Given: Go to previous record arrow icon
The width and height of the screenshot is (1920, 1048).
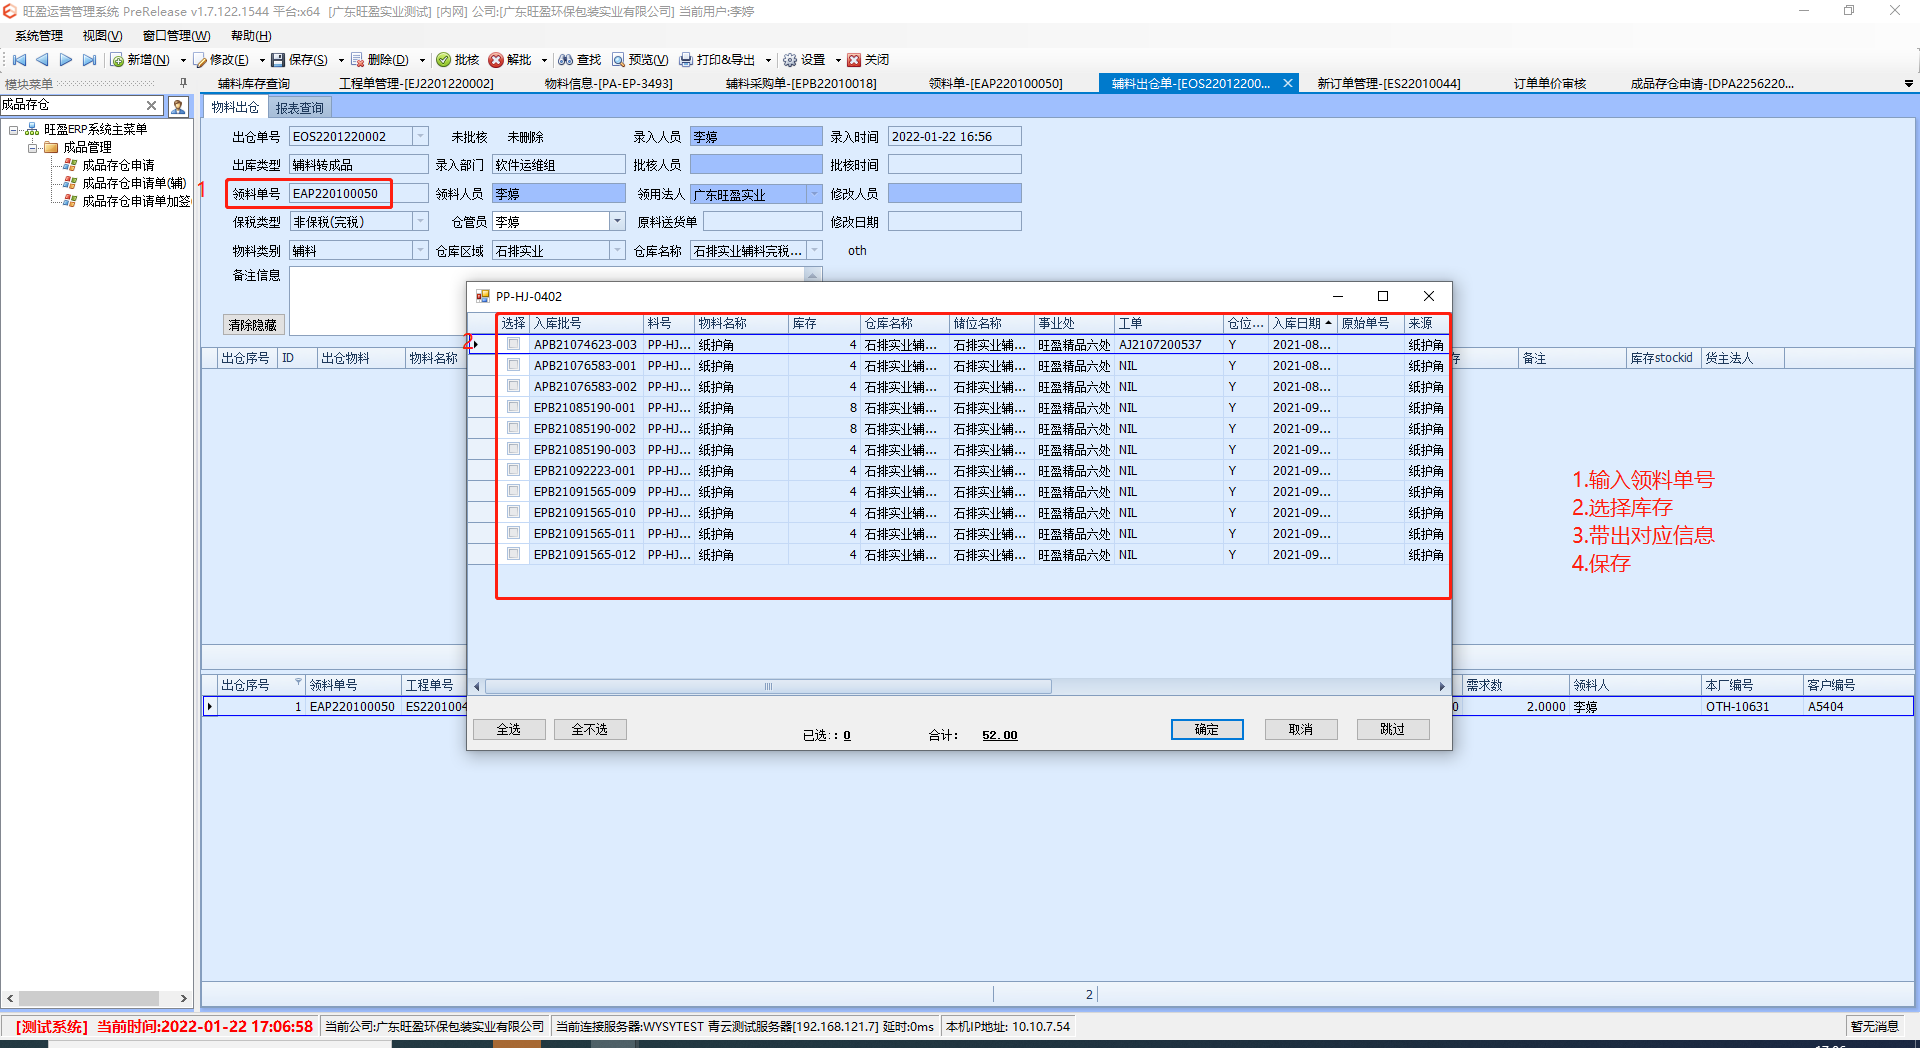Looking at the screenshot, I should 42,60.
